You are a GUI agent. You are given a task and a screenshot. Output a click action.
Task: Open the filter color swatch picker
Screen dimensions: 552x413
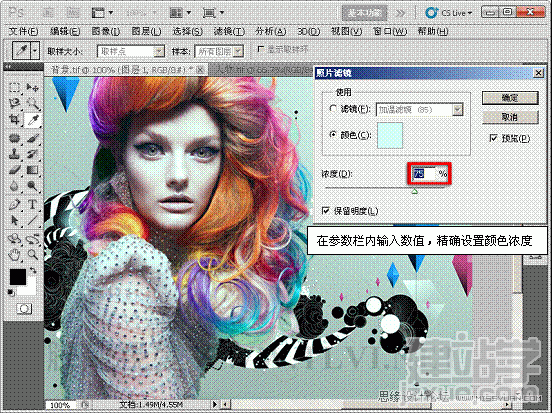(390, 135)
